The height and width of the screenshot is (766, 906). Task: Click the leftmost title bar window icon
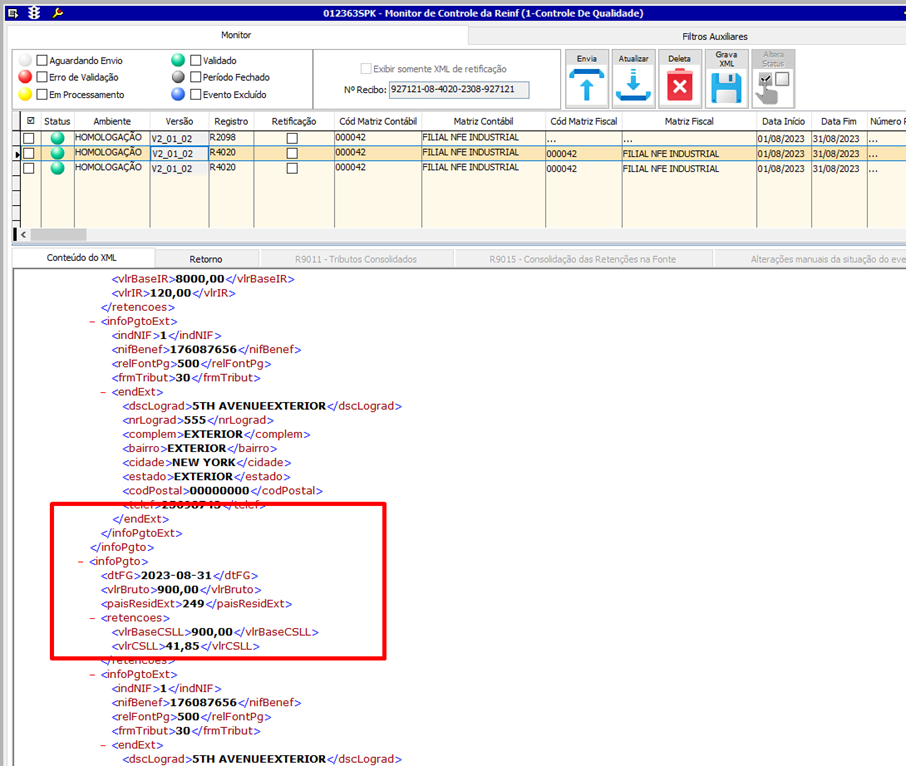13,13
